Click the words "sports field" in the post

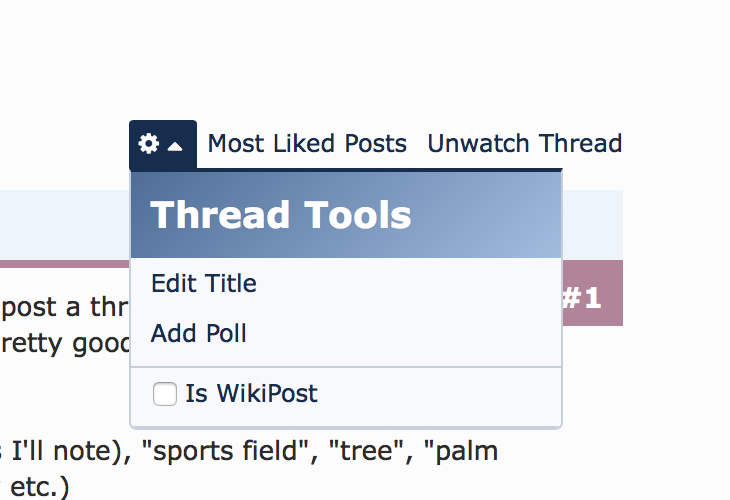(x=226, y=452)
